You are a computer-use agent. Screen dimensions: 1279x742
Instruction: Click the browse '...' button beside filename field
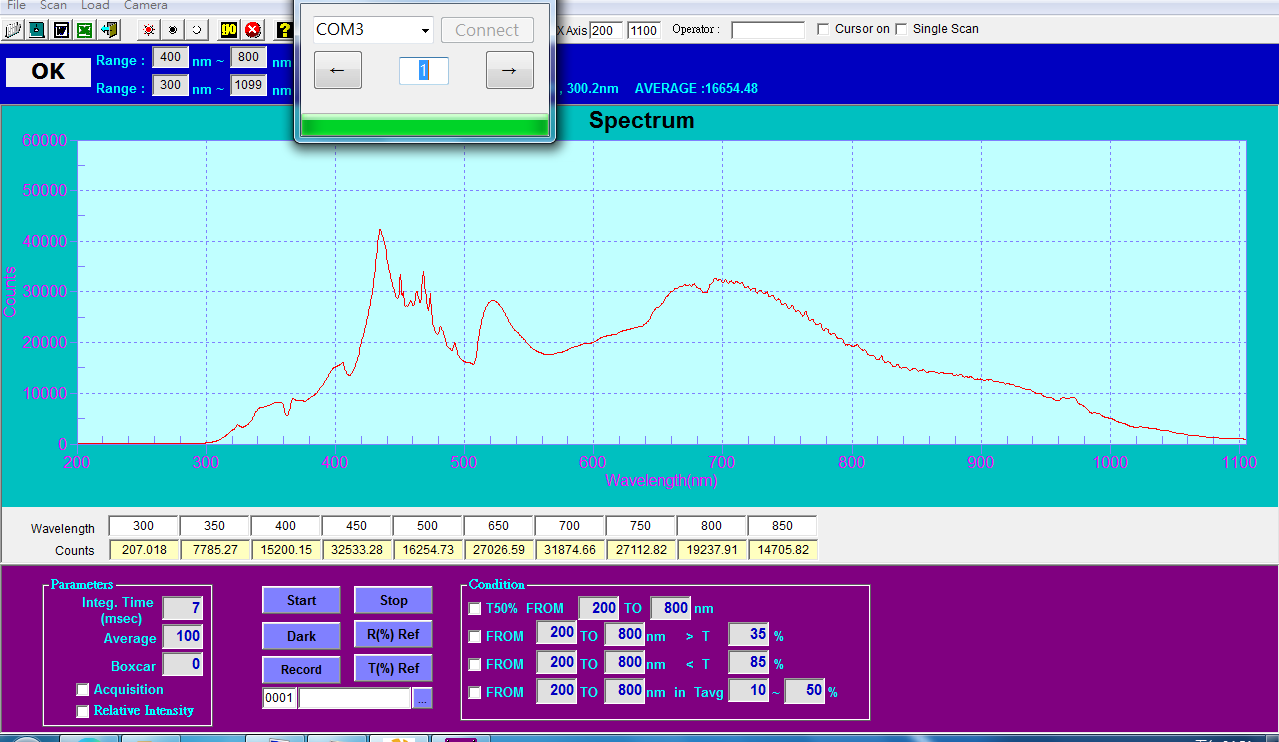(422, 698)
